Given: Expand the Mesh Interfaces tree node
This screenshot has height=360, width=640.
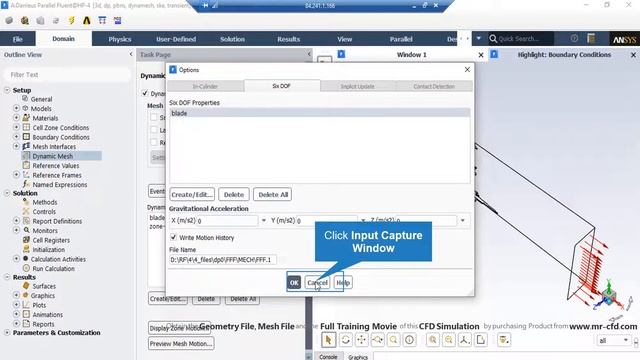Looking at the screenshot, I should 16,146.
